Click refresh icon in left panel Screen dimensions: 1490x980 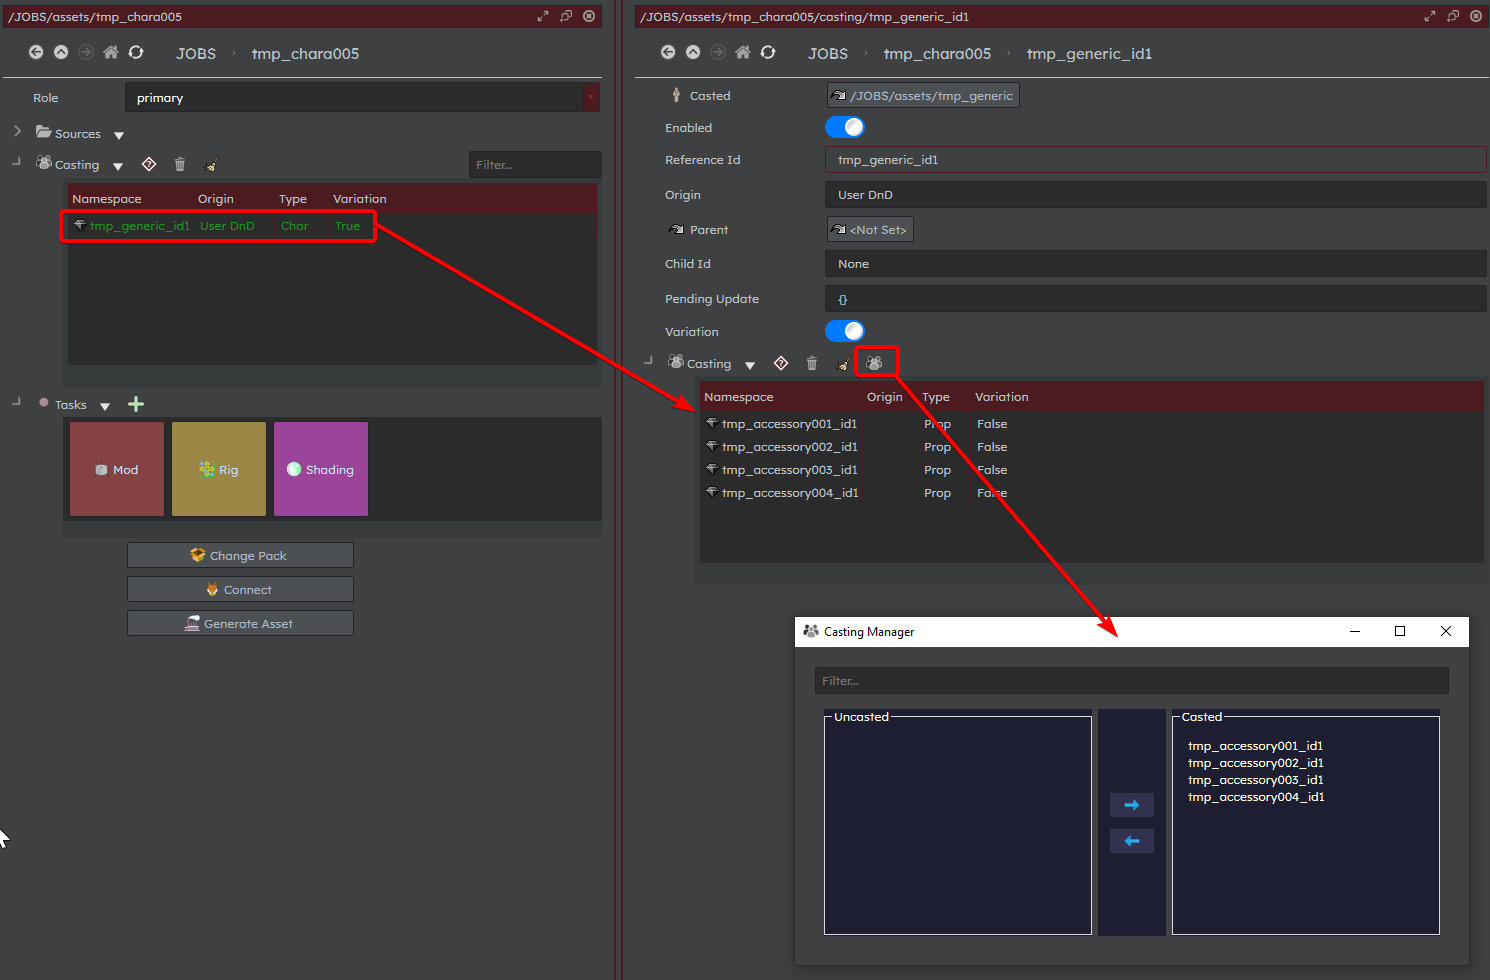click(x=136, y=52)
